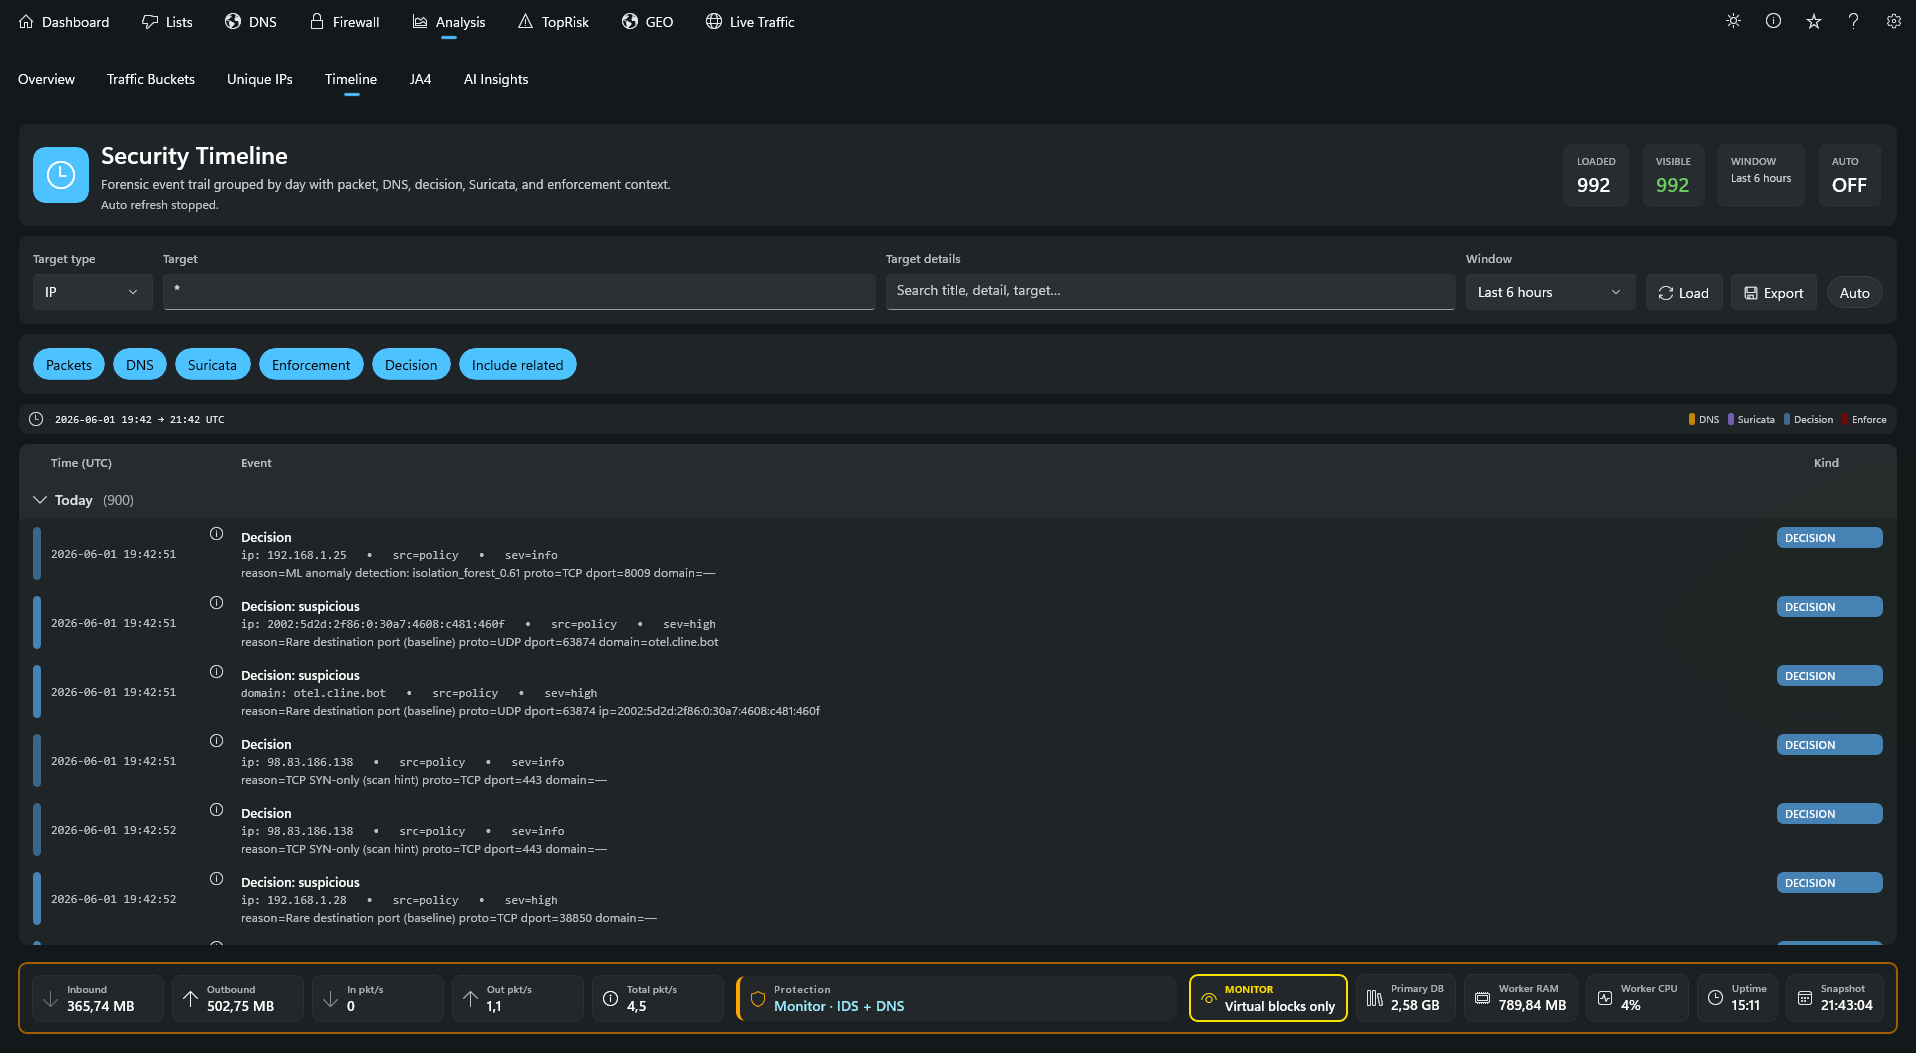
Task: Click the Load button
Action: pyautogui.click(x=1684, y=293)
